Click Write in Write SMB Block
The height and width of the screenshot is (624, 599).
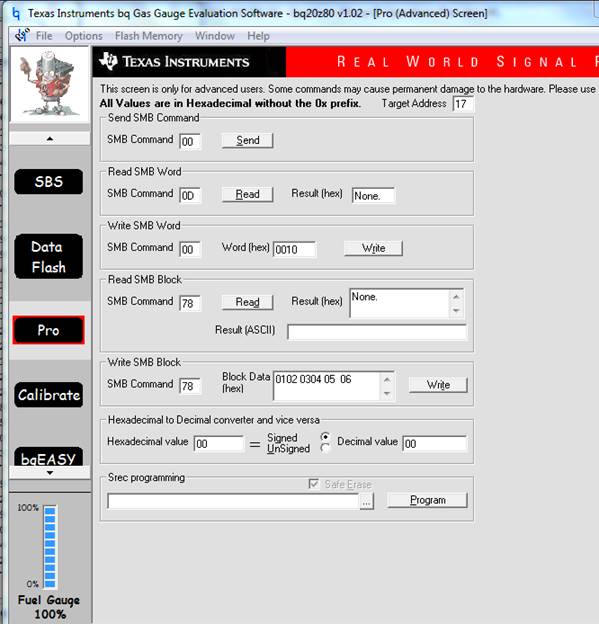click(438, 385)
